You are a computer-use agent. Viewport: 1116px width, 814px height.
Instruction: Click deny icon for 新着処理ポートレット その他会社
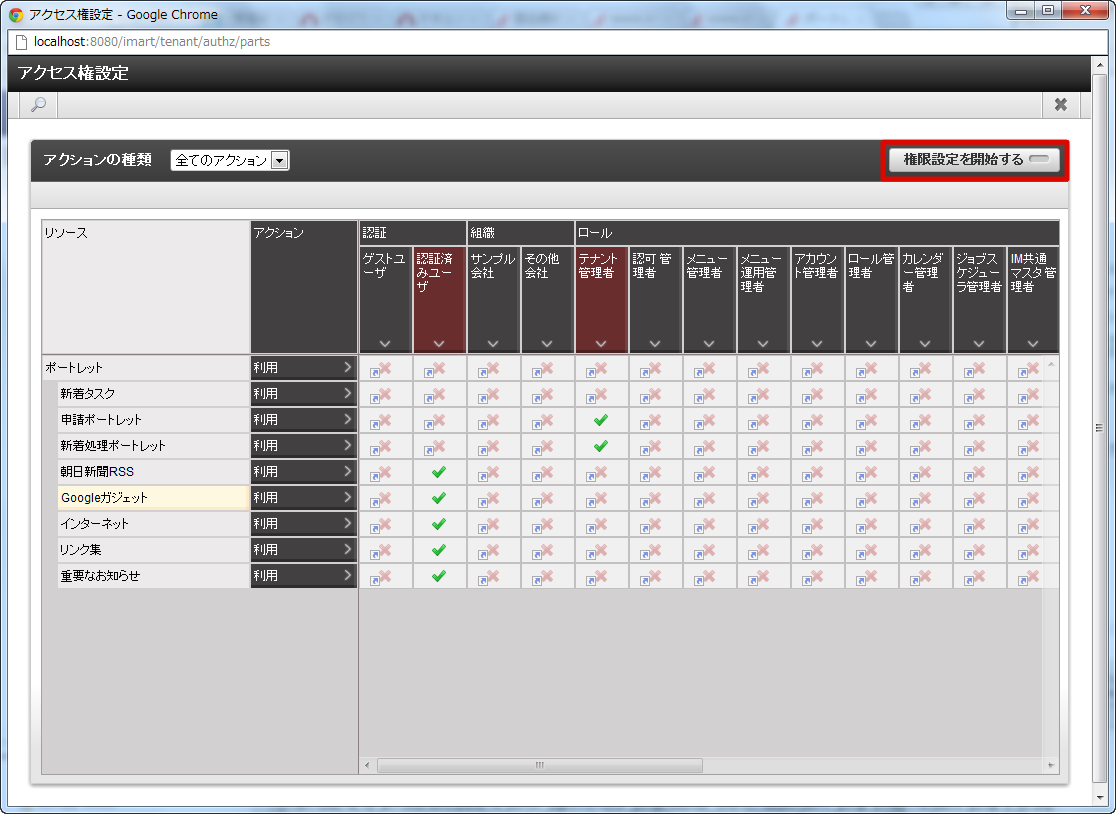[x=542, y=447]
